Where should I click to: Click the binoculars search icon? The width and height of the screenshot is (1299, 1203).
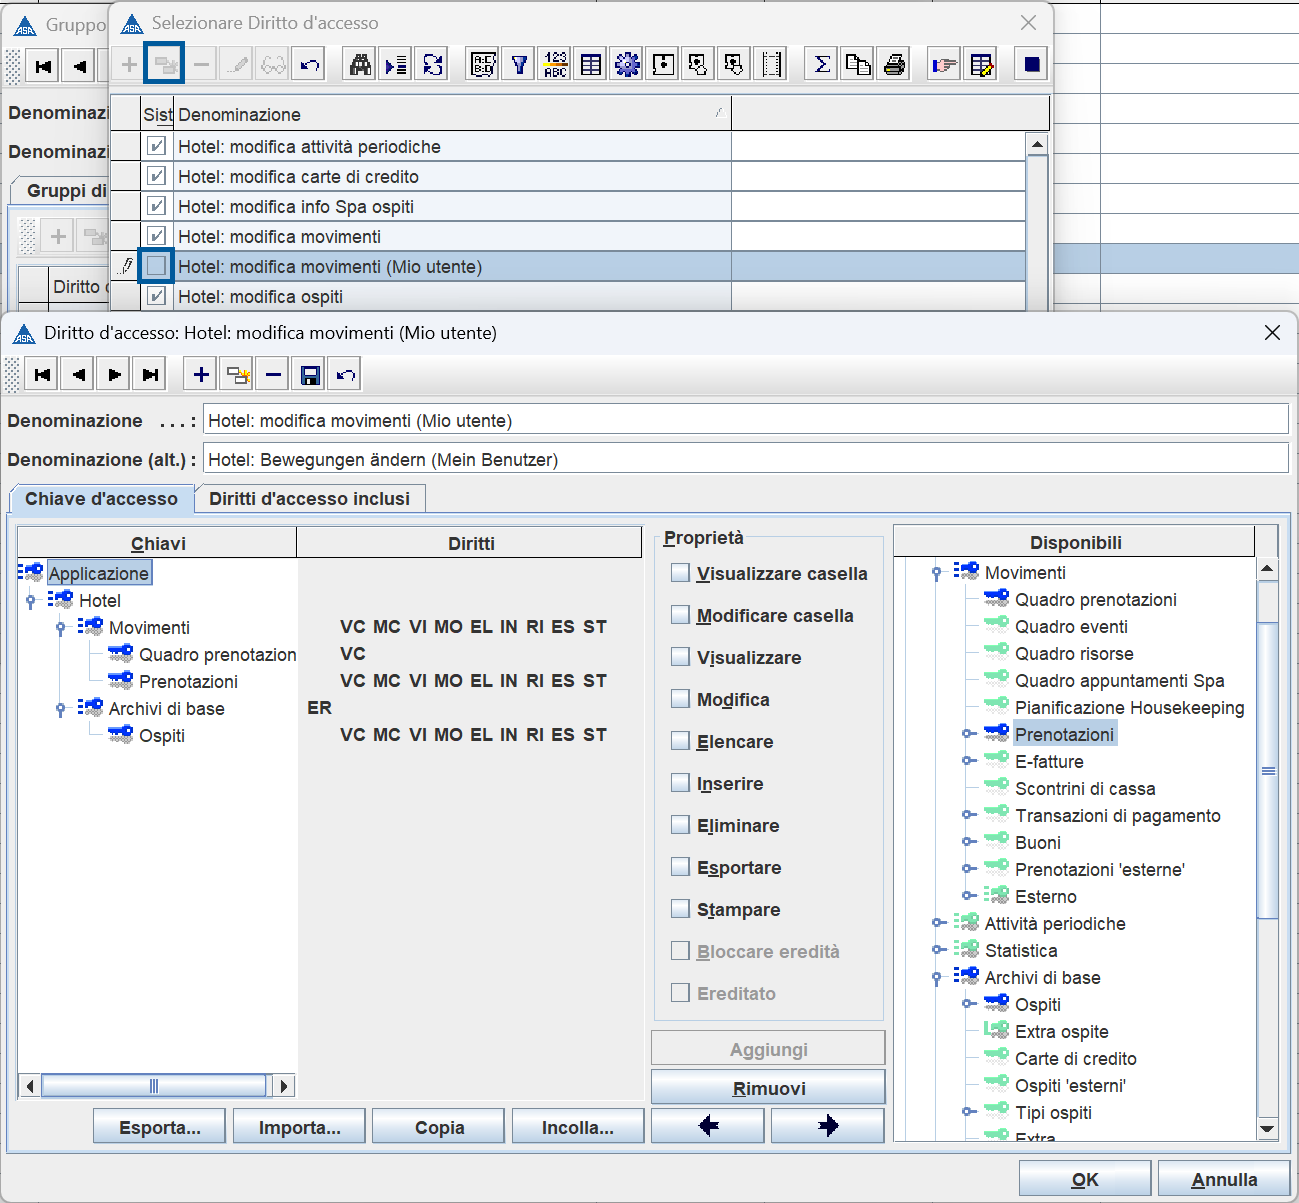[x=360, y=65]
